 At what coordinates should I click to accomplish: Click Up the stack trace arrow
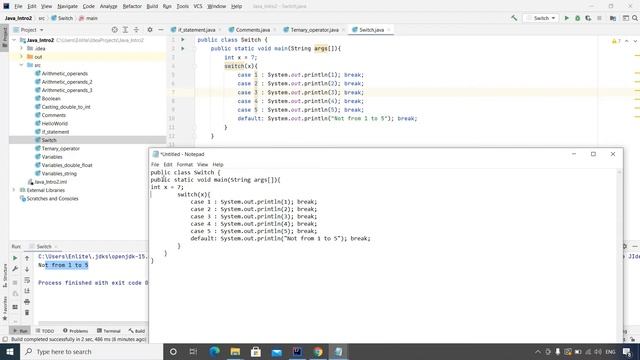27,258
